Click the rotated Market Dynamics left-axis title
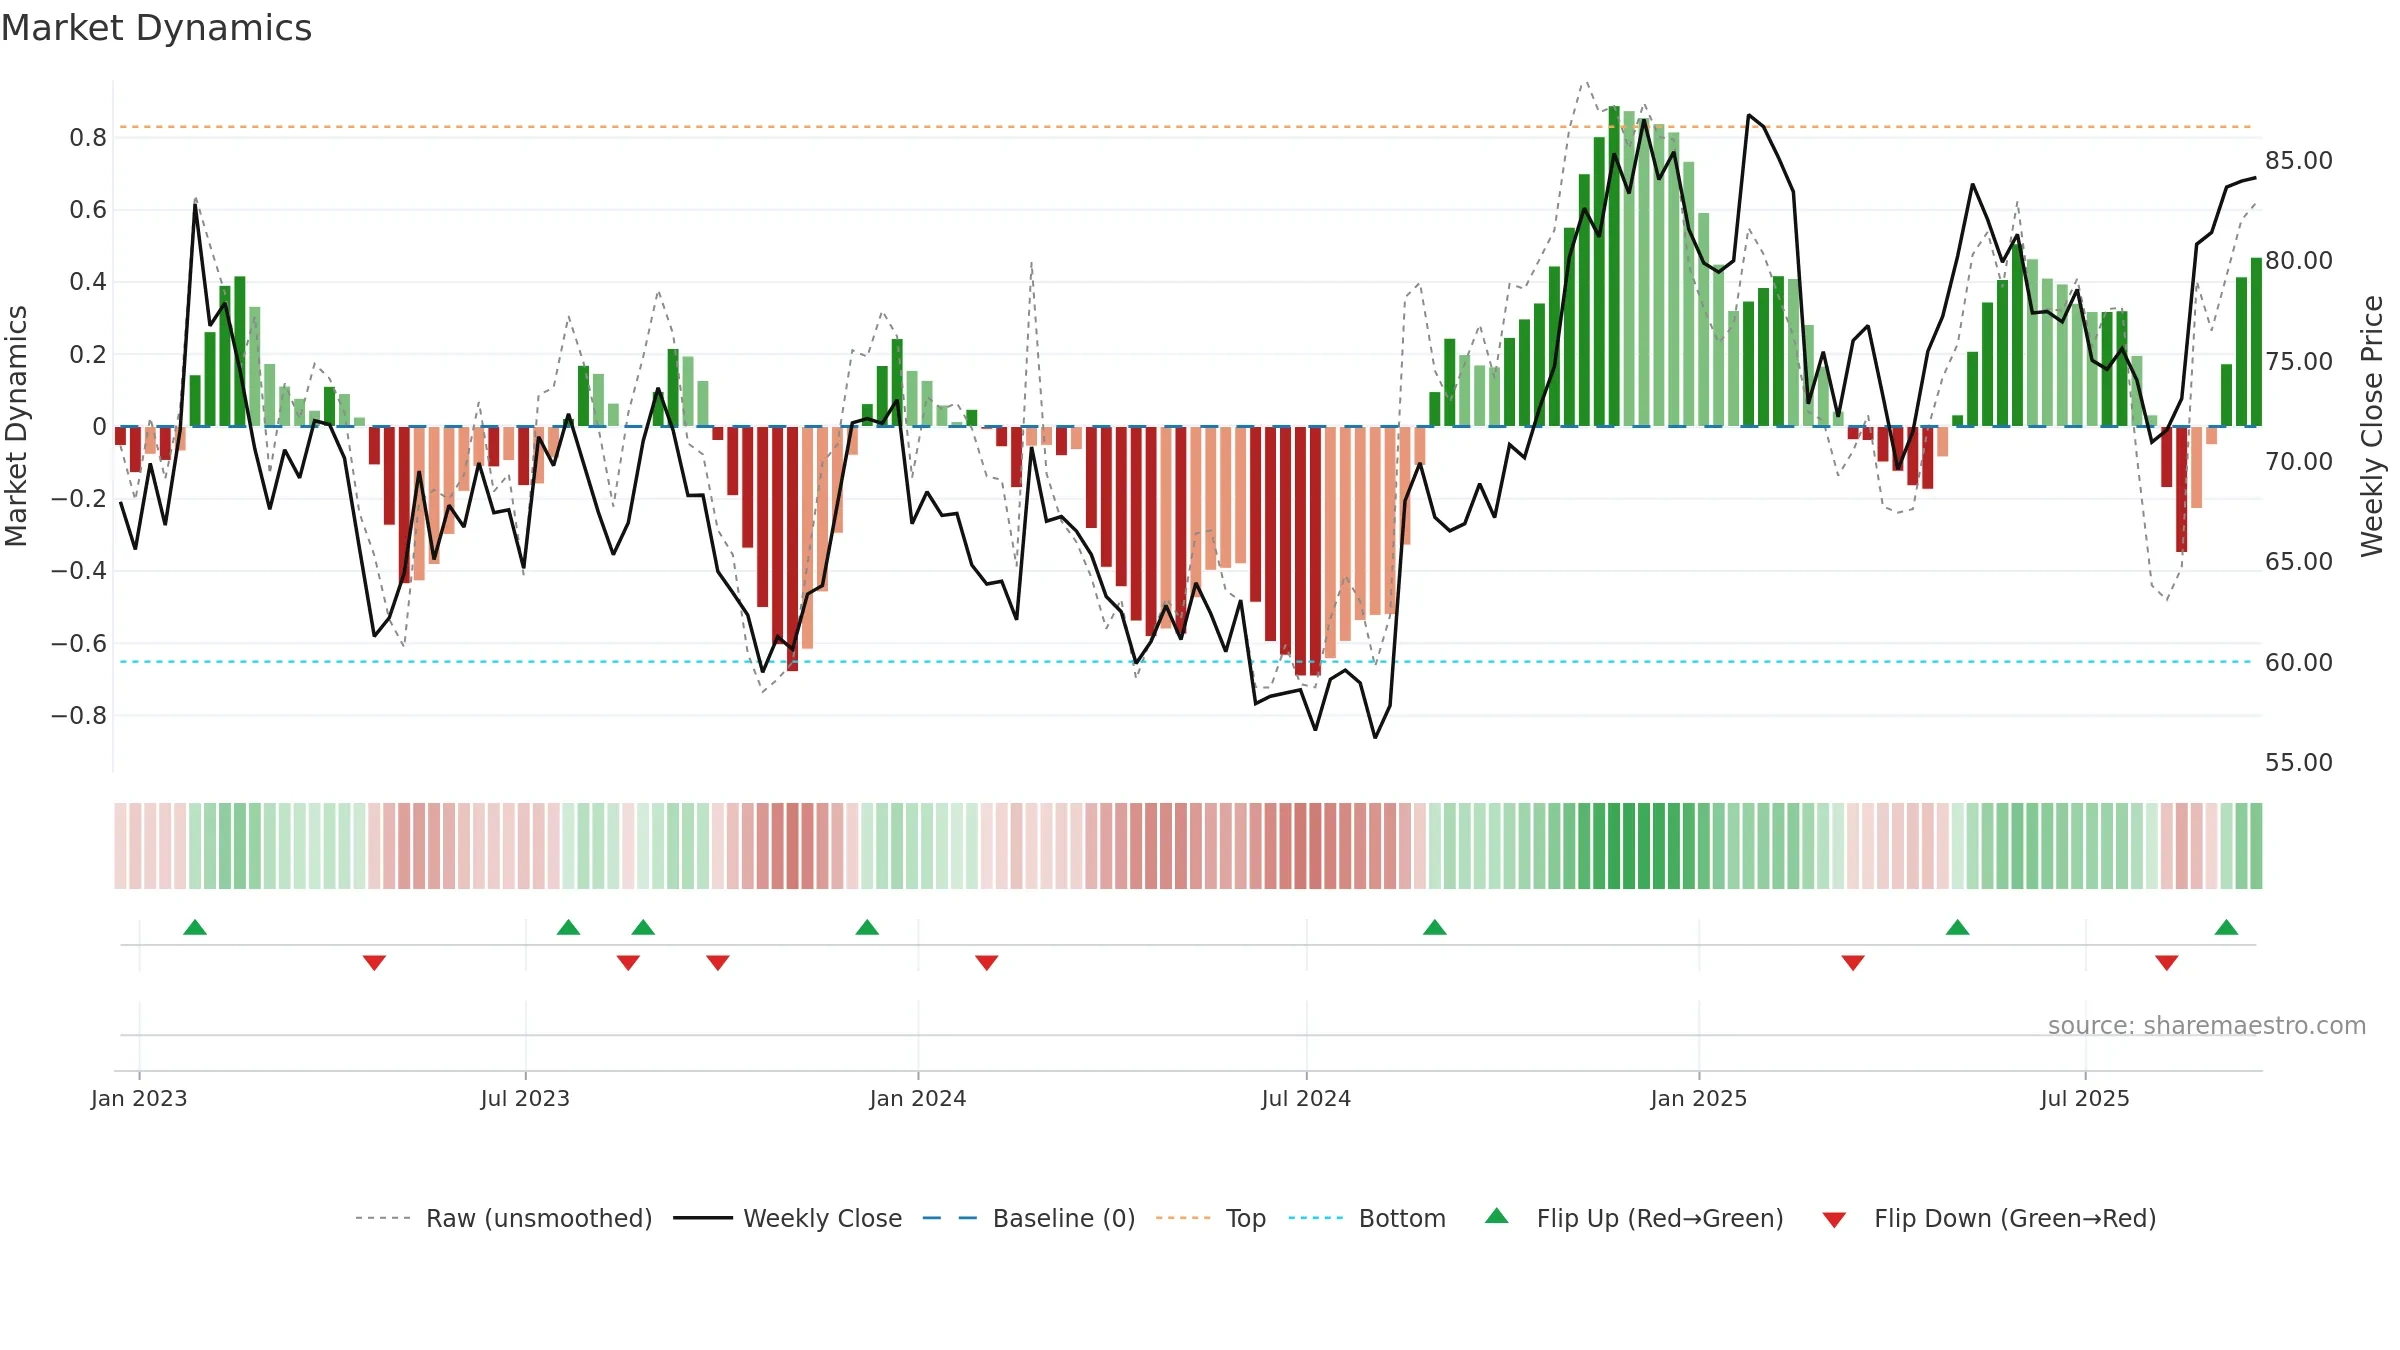 pos(16,426)
